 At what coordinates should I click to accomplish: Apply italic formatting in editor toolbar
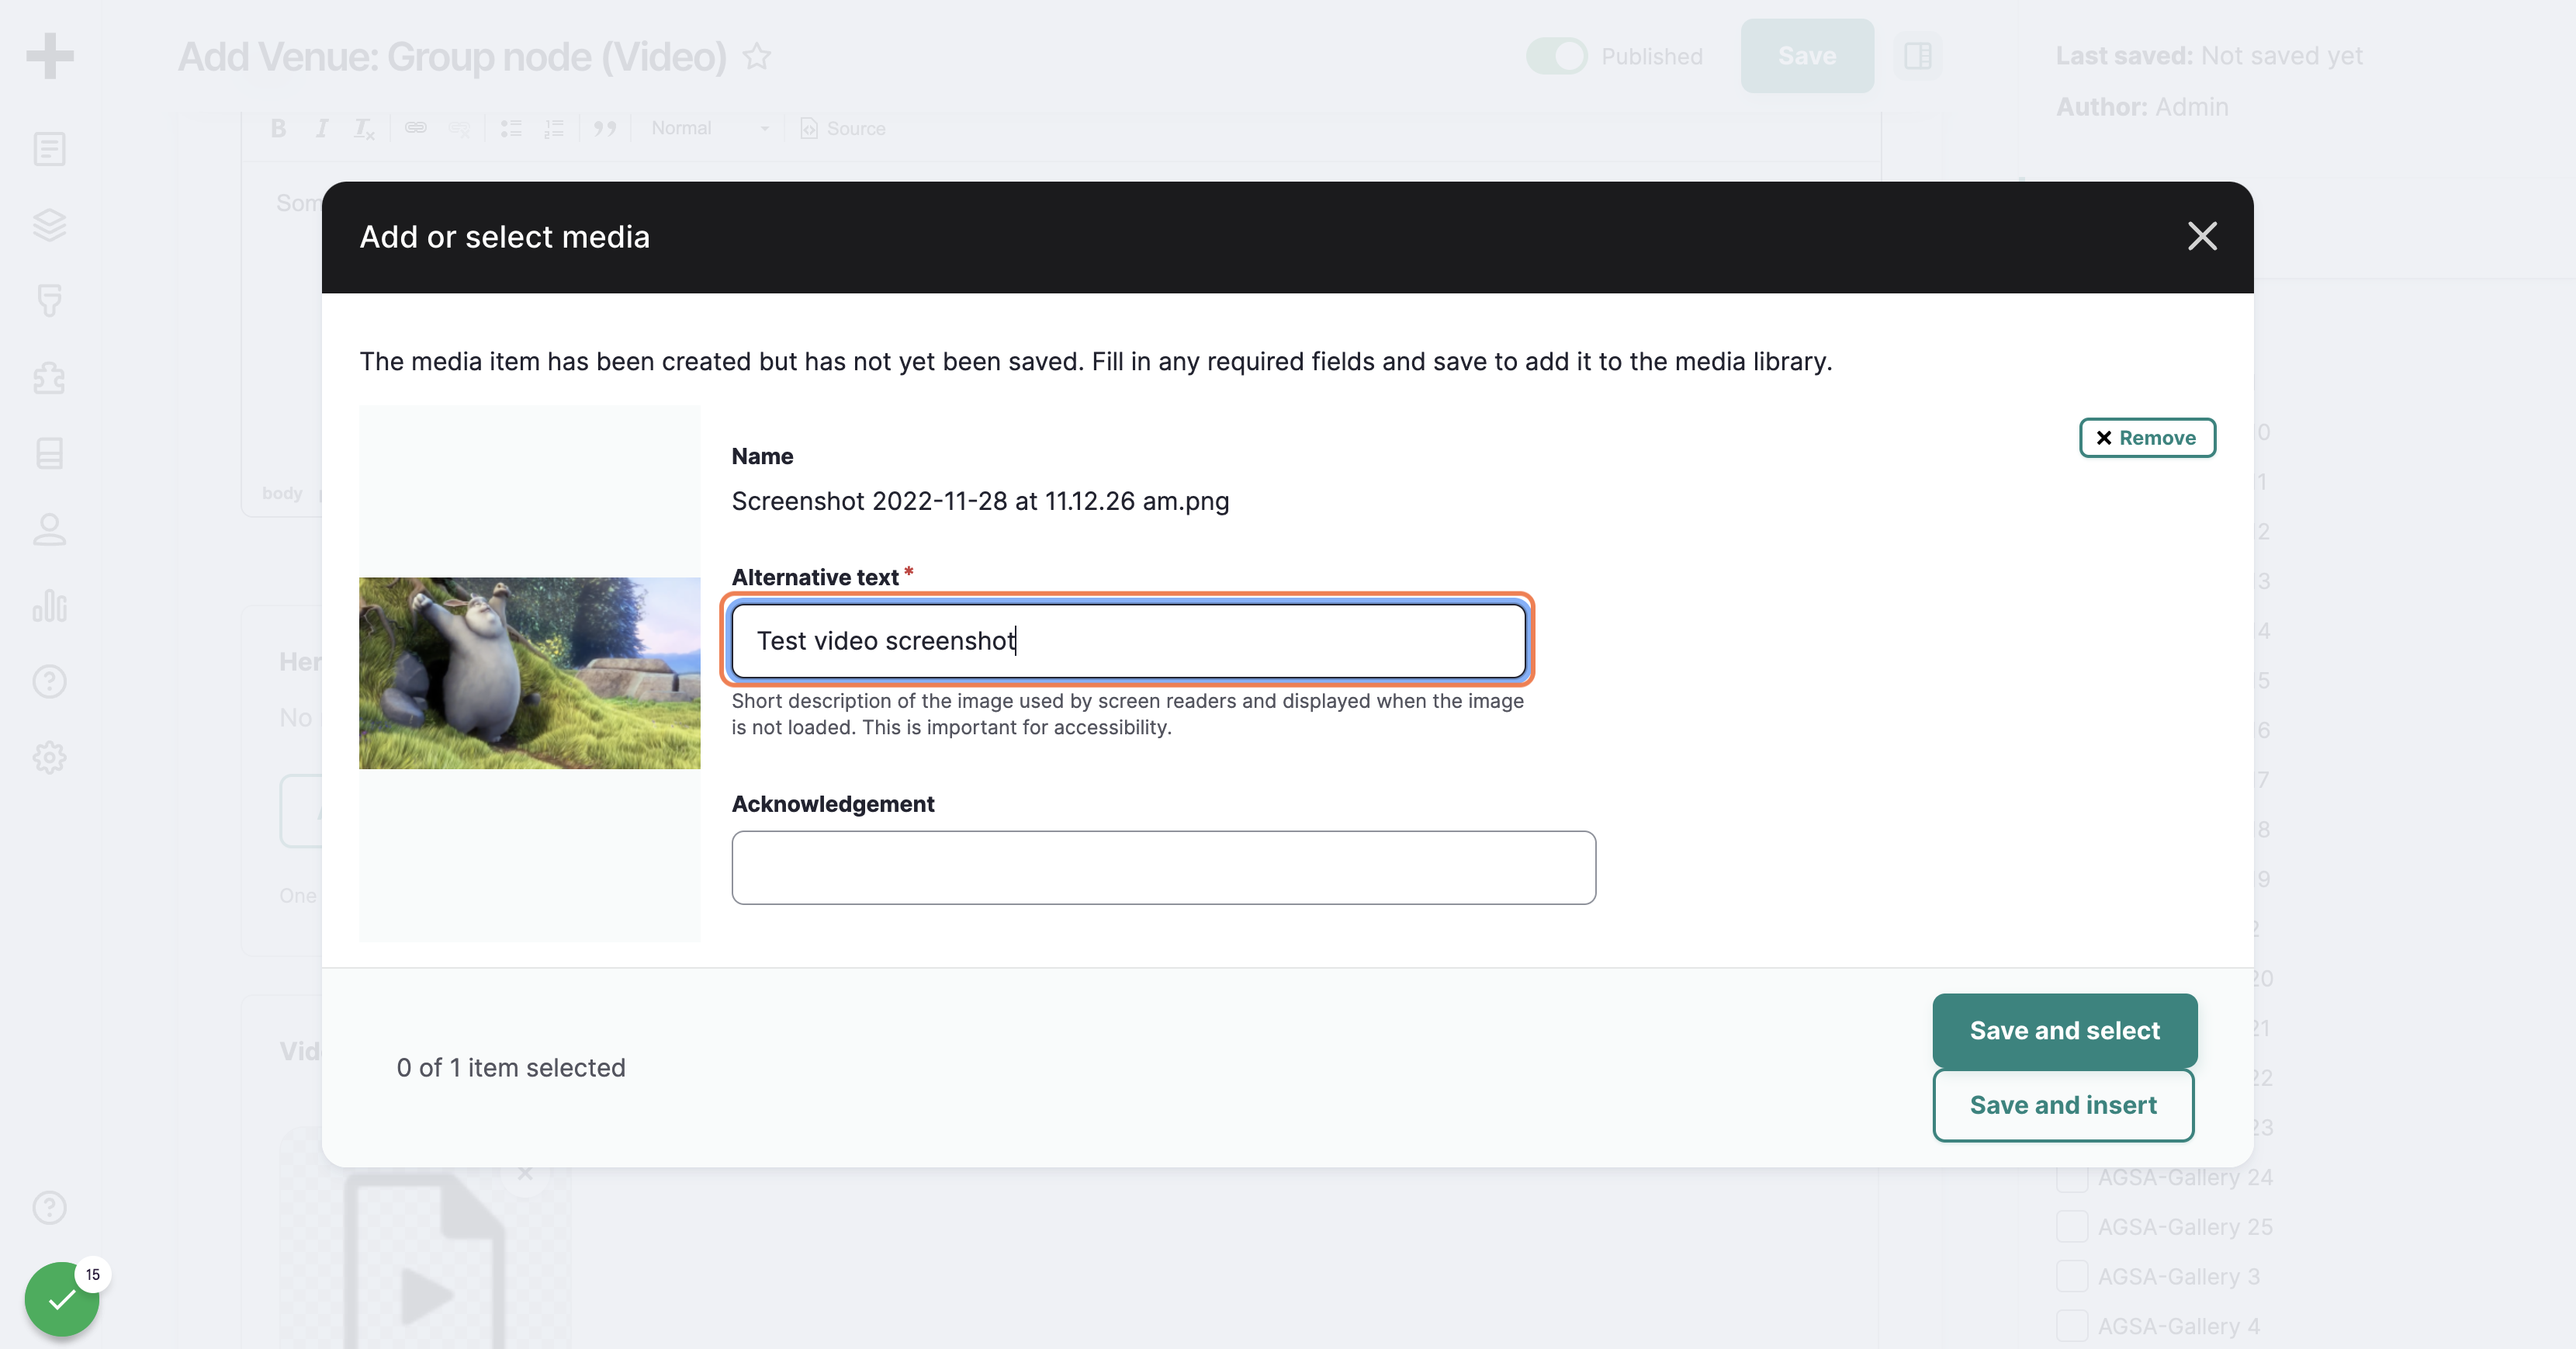(x=321, y=128)
